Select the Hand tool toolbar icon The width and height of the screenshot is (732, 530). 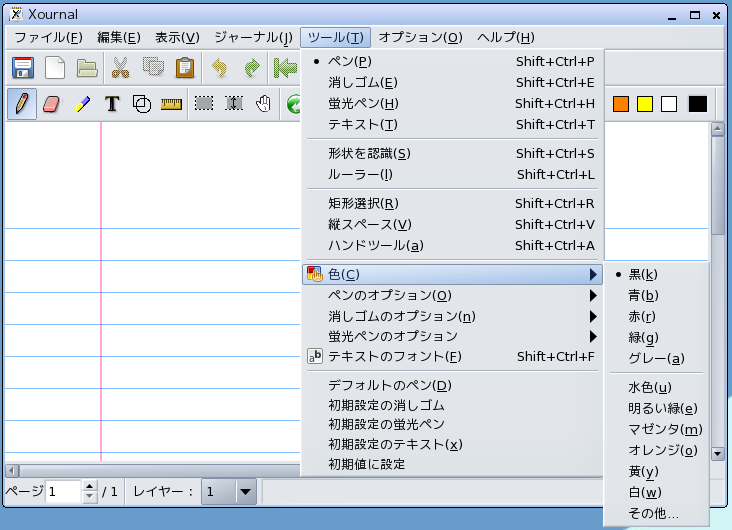pyautogui.click(x=264, y=104)
